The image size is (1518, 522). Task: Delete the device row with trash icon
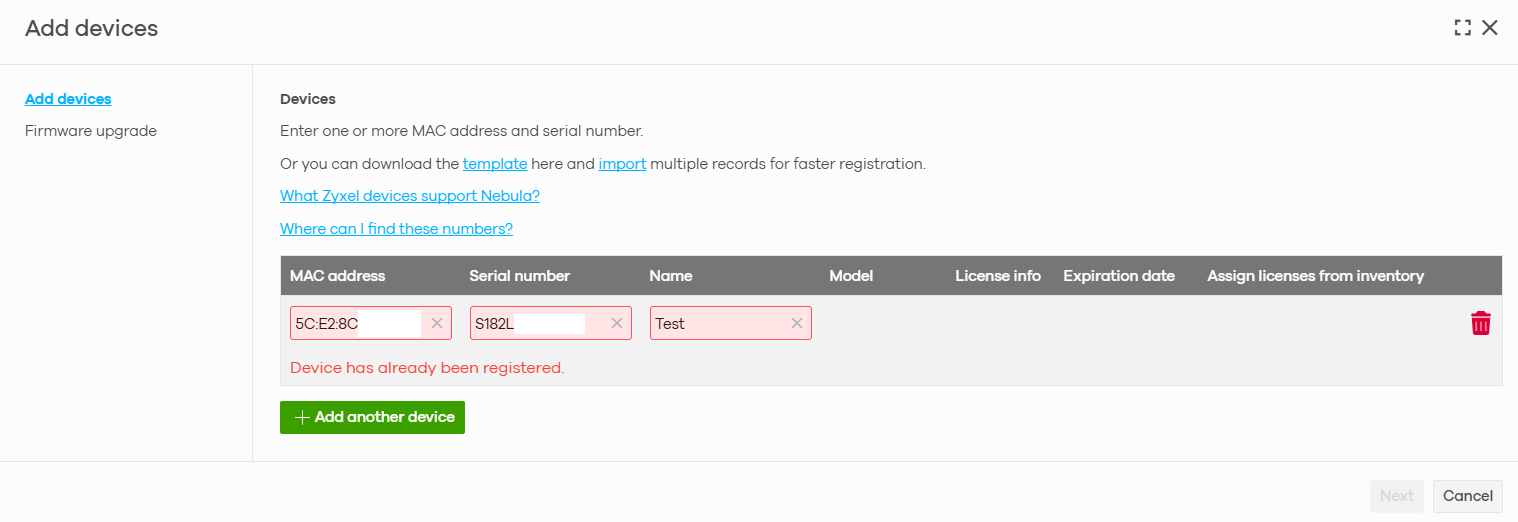pos(1480,323)
